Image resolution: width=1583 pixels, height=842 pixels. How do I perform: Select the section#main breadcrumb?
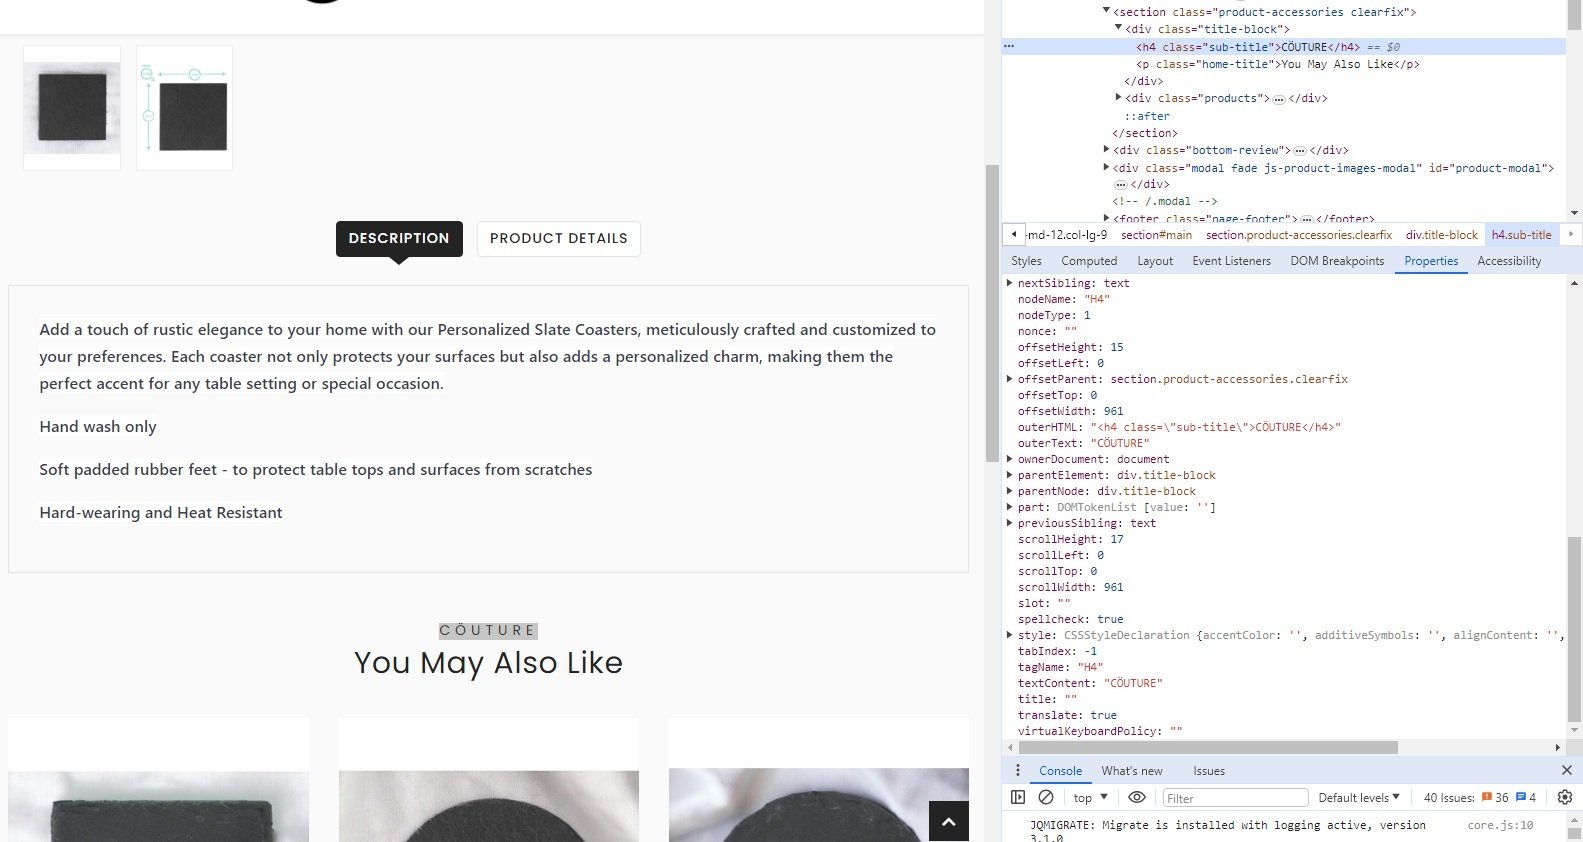point(1156,235)
